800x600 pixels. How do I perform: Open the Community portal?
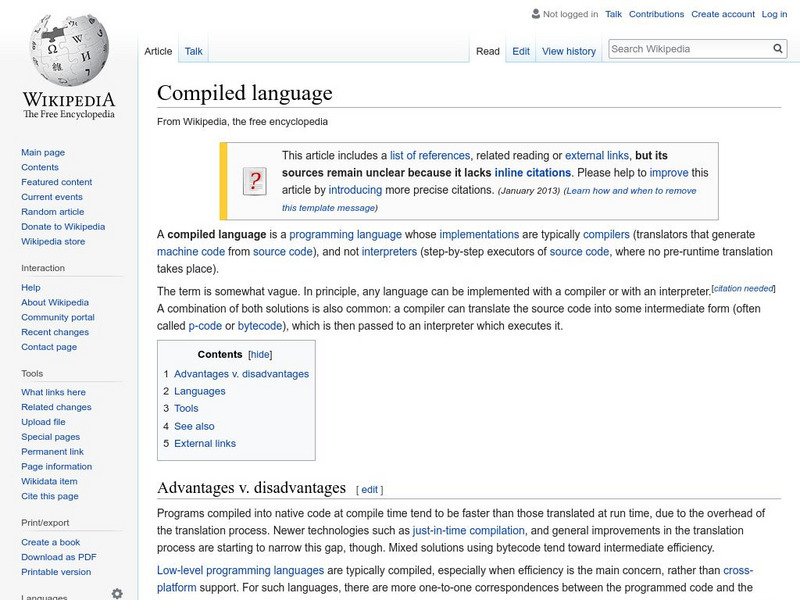pos(58,317)
